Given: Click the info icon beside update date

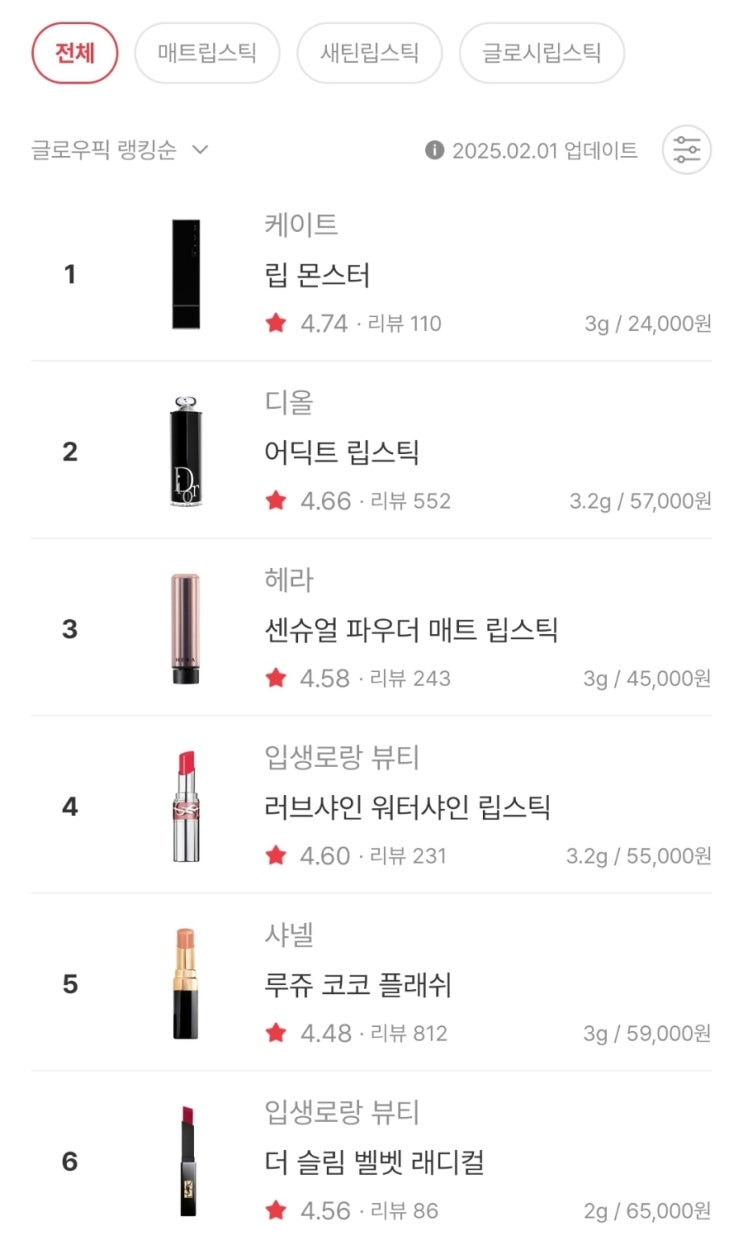Looking at the screenshot, I should tap(434, 150).
